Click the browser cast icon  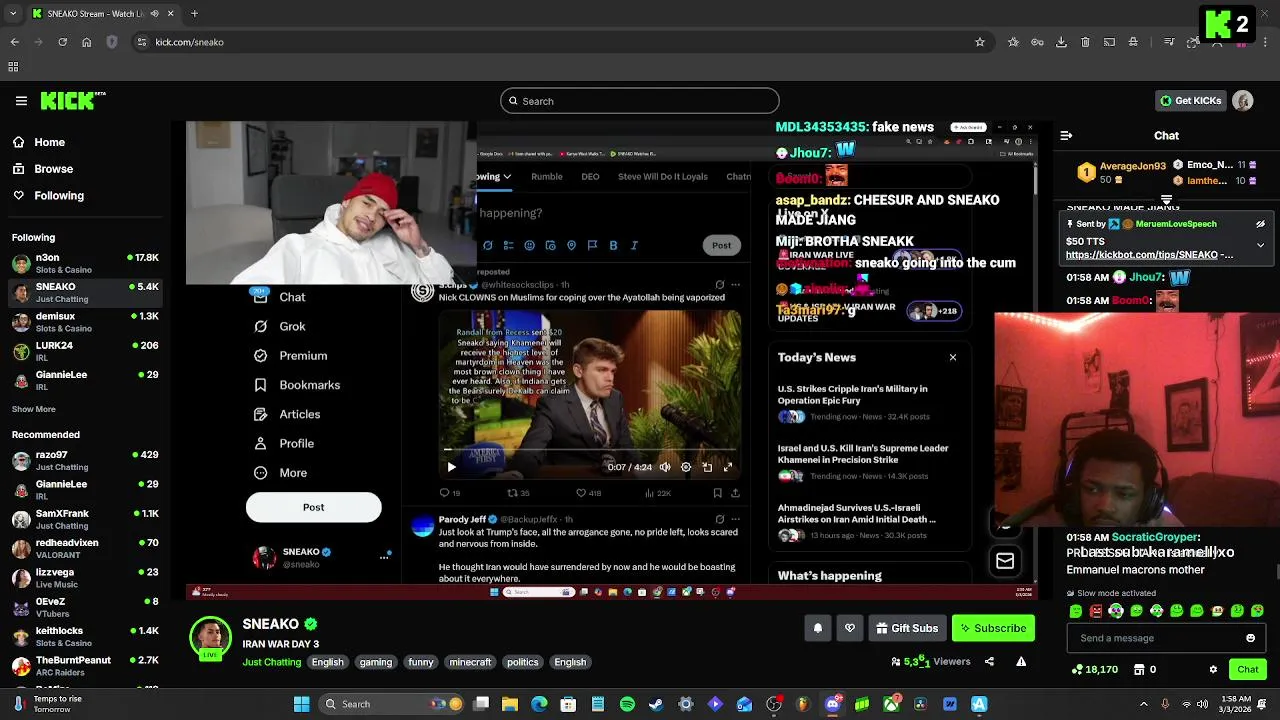coord(1109,42)
